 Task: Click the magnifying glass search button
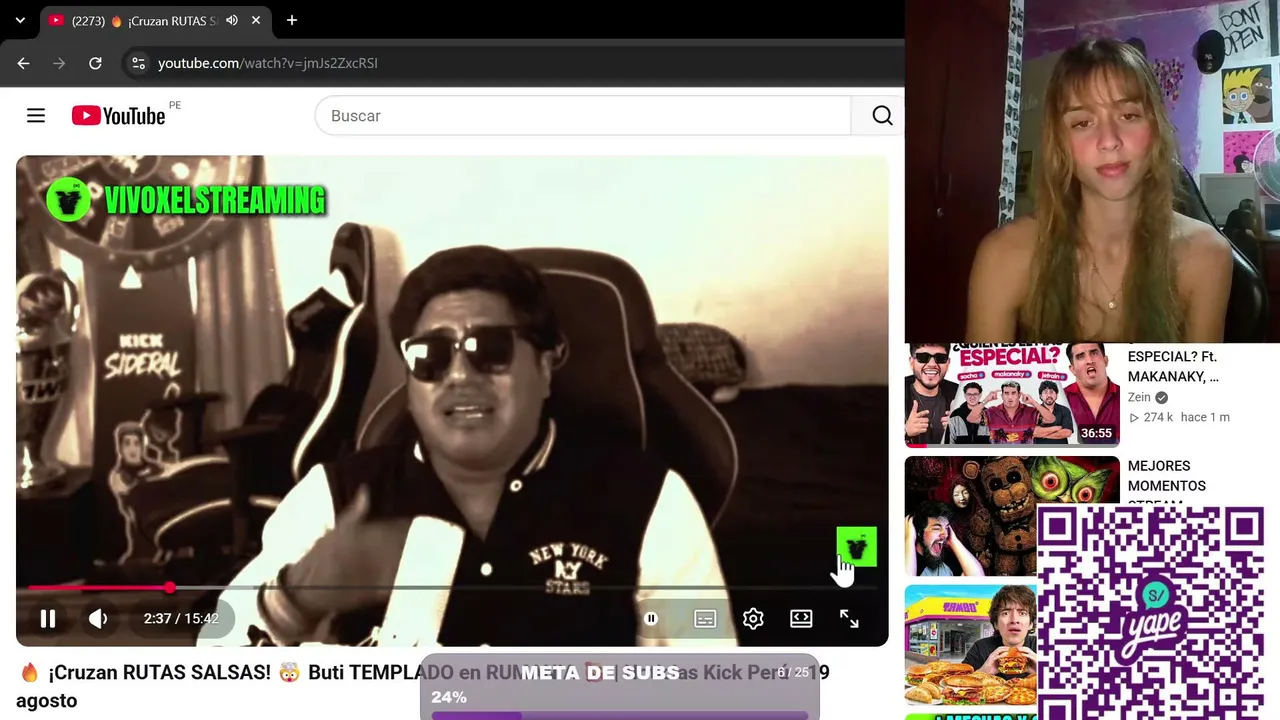coord(881,116)
